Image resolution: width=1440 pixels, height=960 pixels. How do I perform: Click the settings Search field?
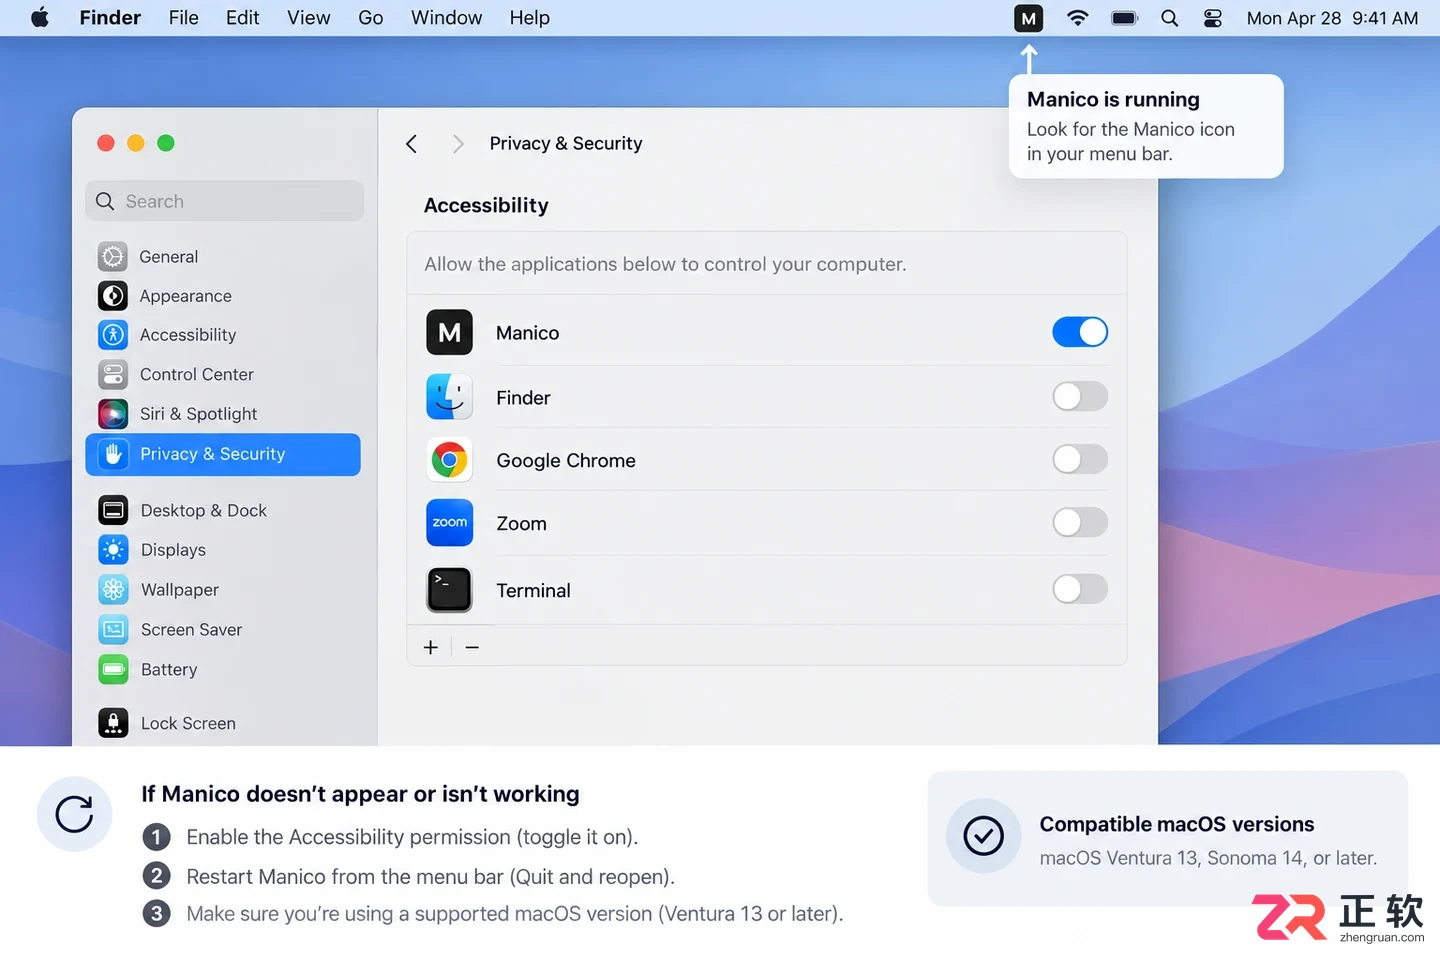(x=225, y=201)
